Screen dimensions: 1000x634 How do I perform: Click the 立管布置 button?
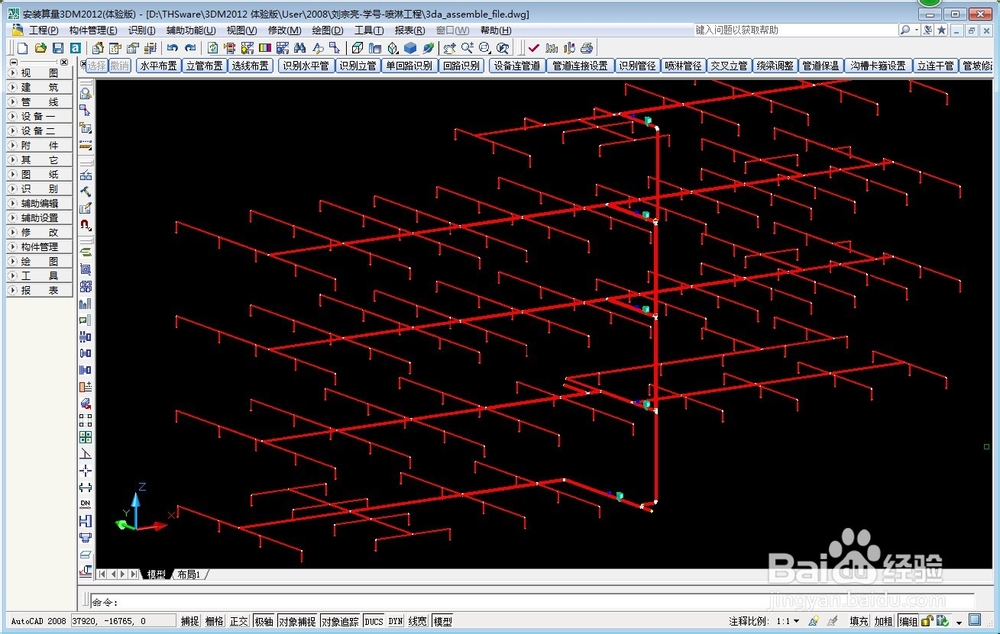pos(205,66)
